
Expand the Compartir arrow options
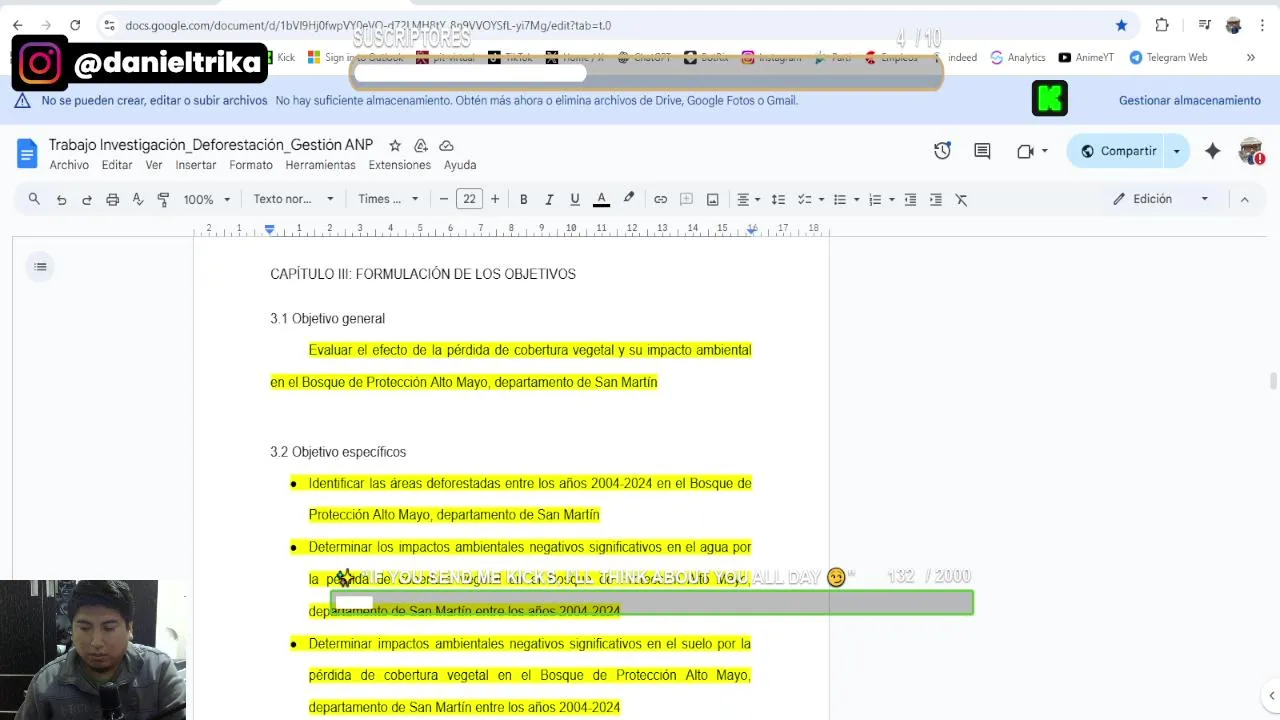(x=1177, y=151)
